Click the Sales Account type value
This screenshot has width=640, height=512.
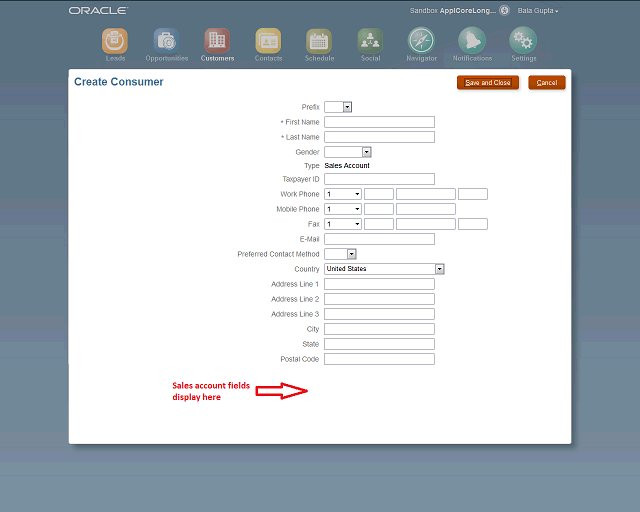pos(347,166)
